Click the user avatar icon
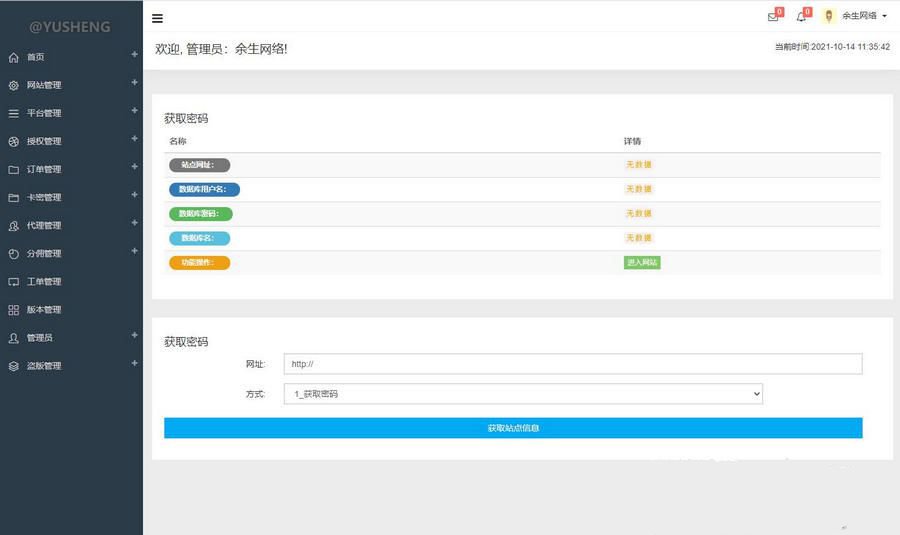The height and width of the screenshot is (535, 900). 828,16
